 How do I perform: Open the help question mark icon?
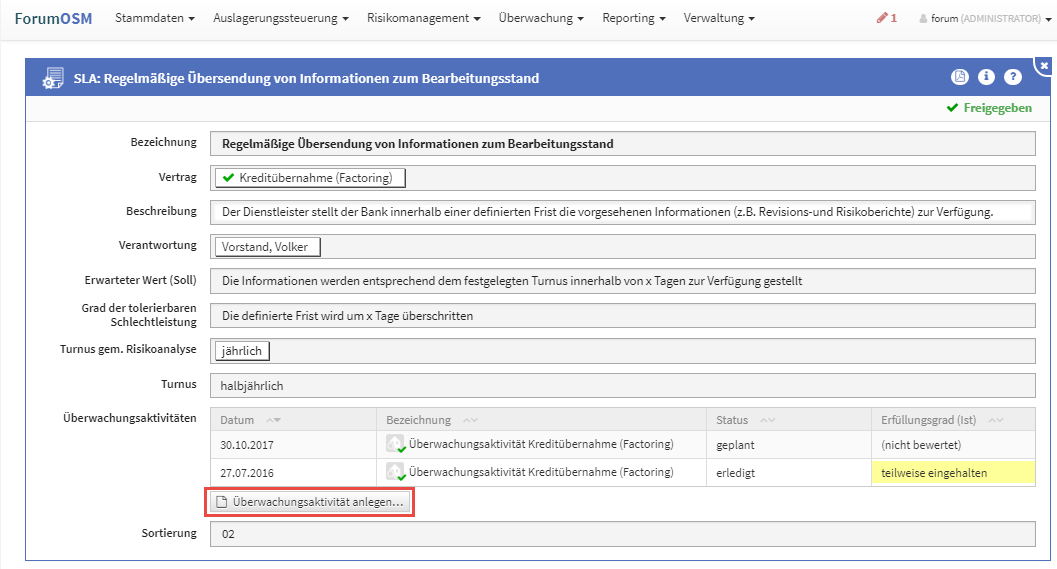(x=1012, y=77)
